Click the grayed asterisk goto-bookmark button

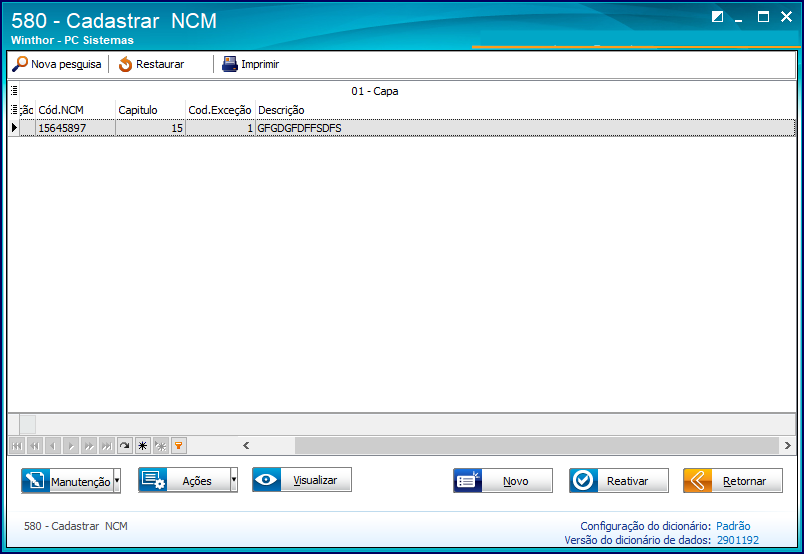160,446
